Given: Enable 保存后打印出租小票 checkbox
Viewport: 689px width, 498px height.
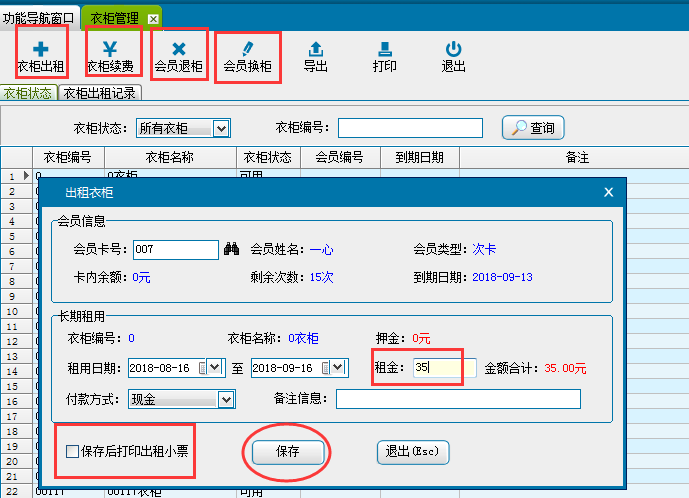Looking at the screenshot, I should point(72,452).
